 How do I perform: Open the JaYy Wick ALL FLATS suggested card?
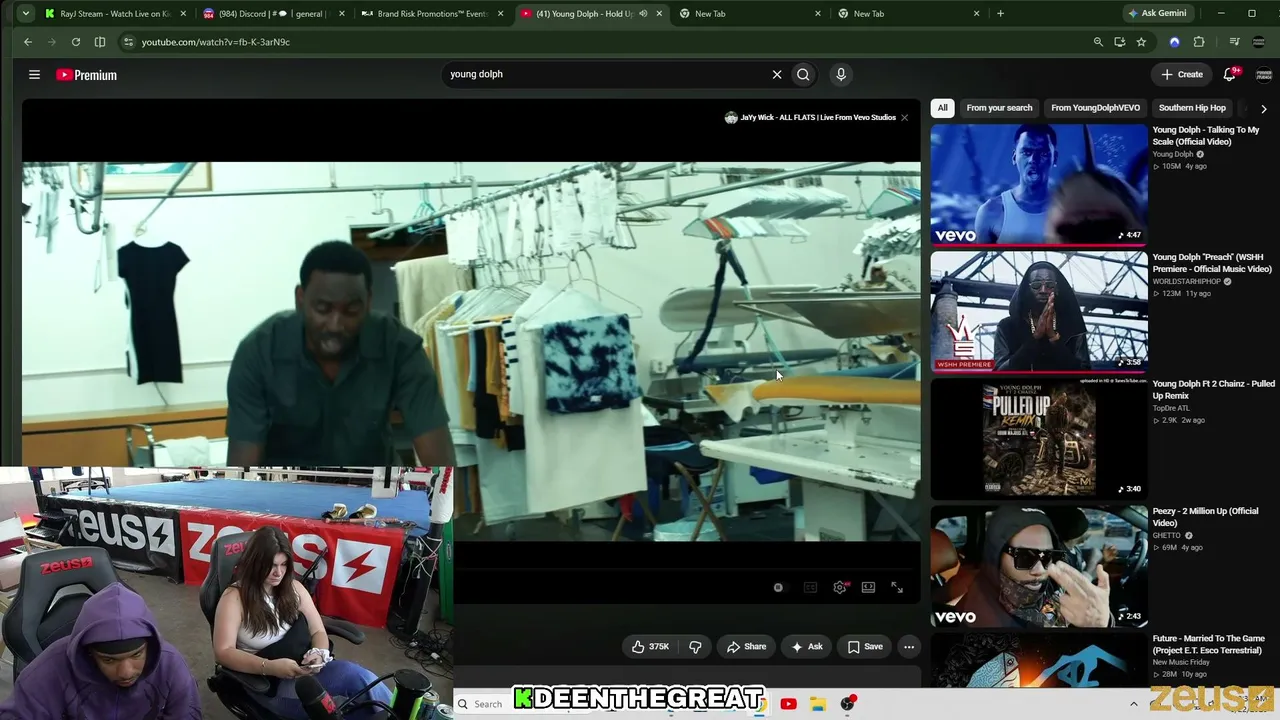click(x=810, y=118)
